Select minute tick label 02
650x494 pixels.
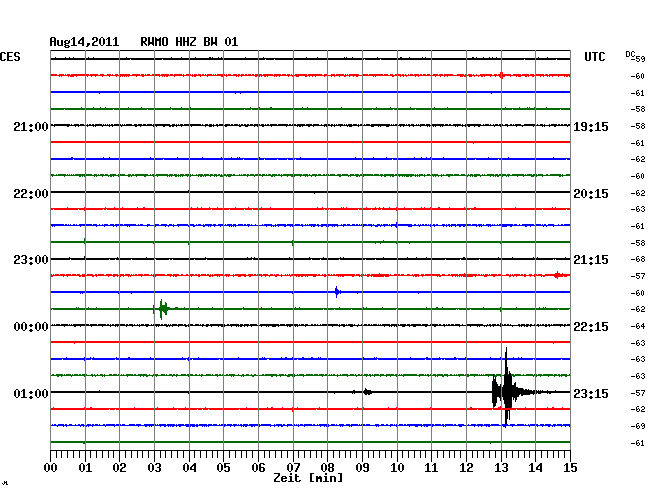point(119,468)
